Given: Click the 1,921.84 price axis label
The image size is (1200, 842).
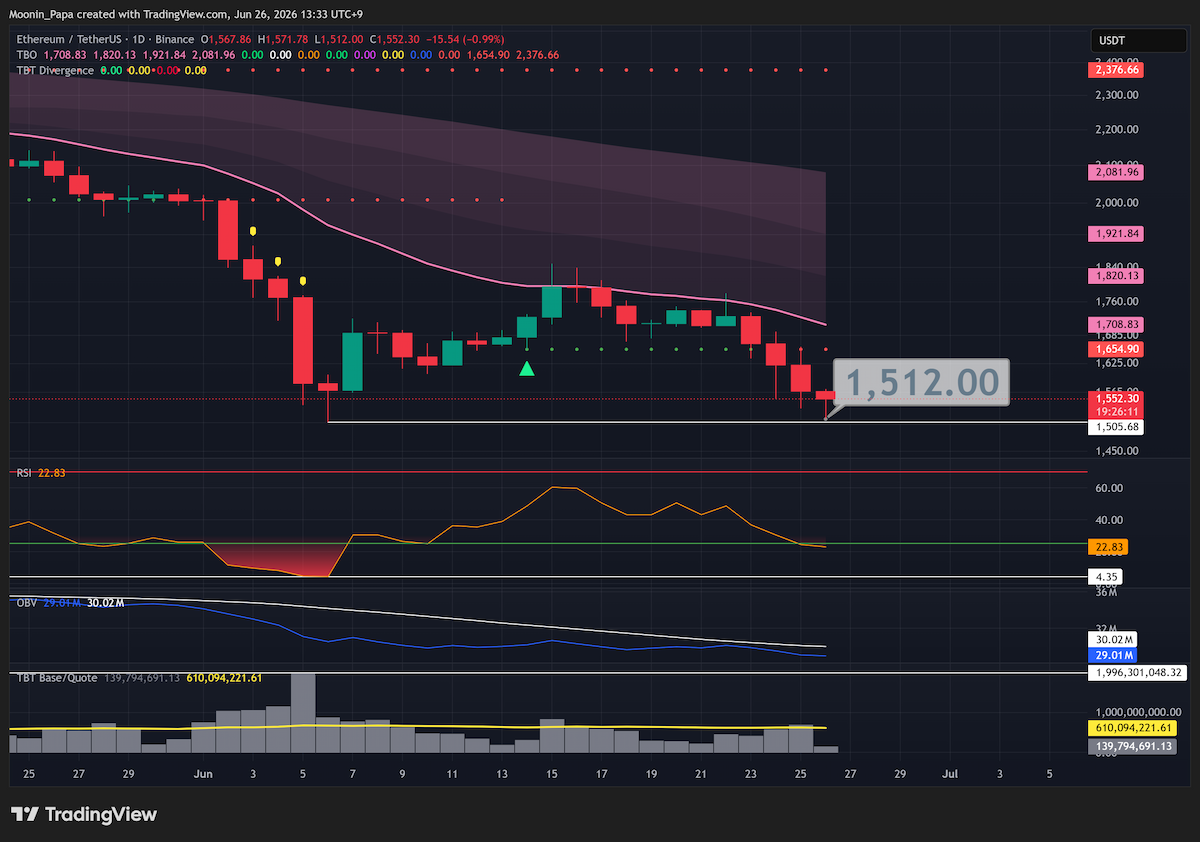Looking at the screenshot, I should pyautogui.click(x=1118, y=232).
